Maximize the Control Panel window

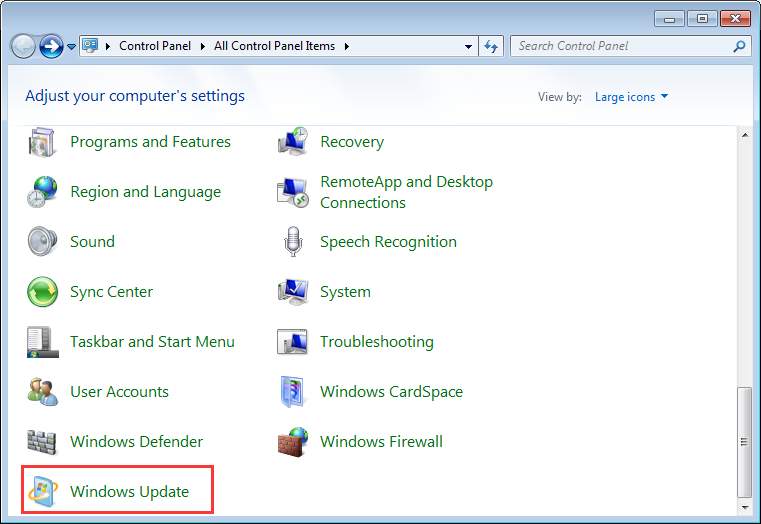coord(702,19)
